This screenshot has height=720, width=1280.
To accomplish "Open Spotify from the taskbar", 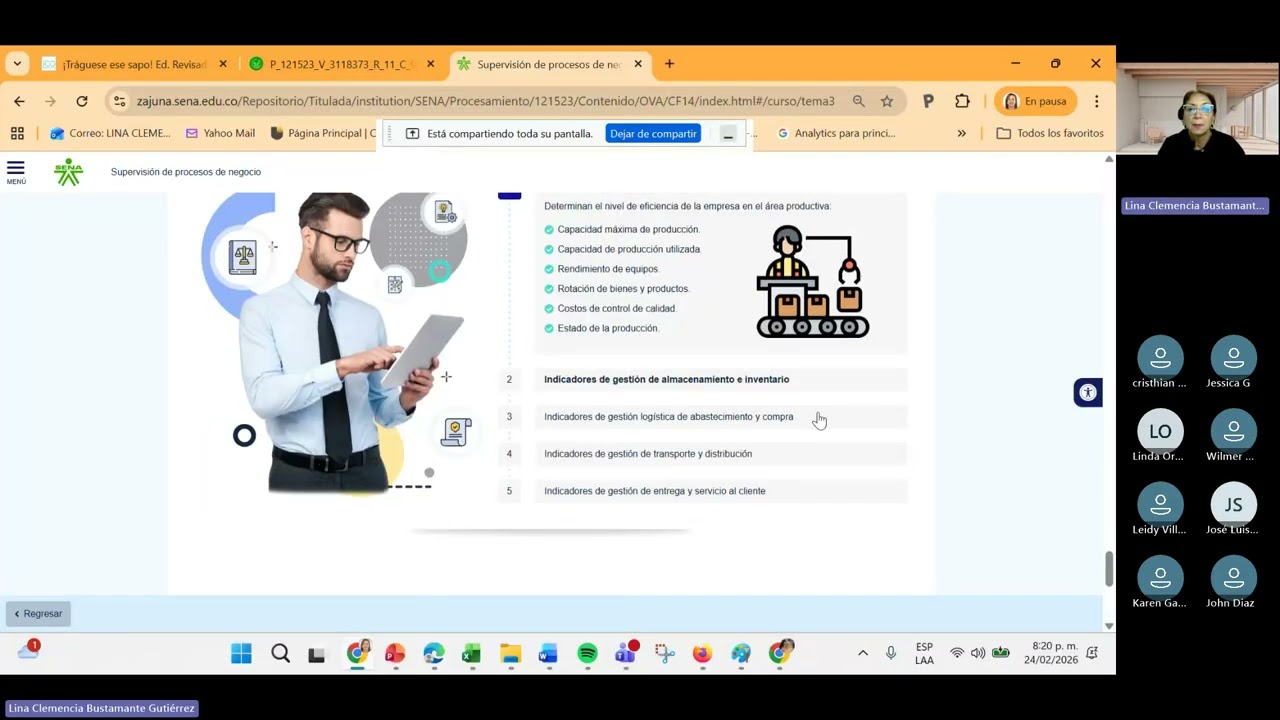I will click(x=587, y=654).
